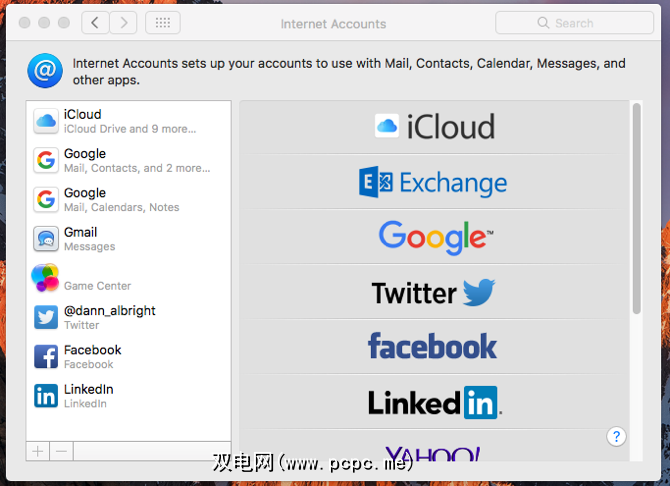This screenshot has width=670, height=486.
Task: Select the LinkedIn account name in sidebar
Action: 88,389
